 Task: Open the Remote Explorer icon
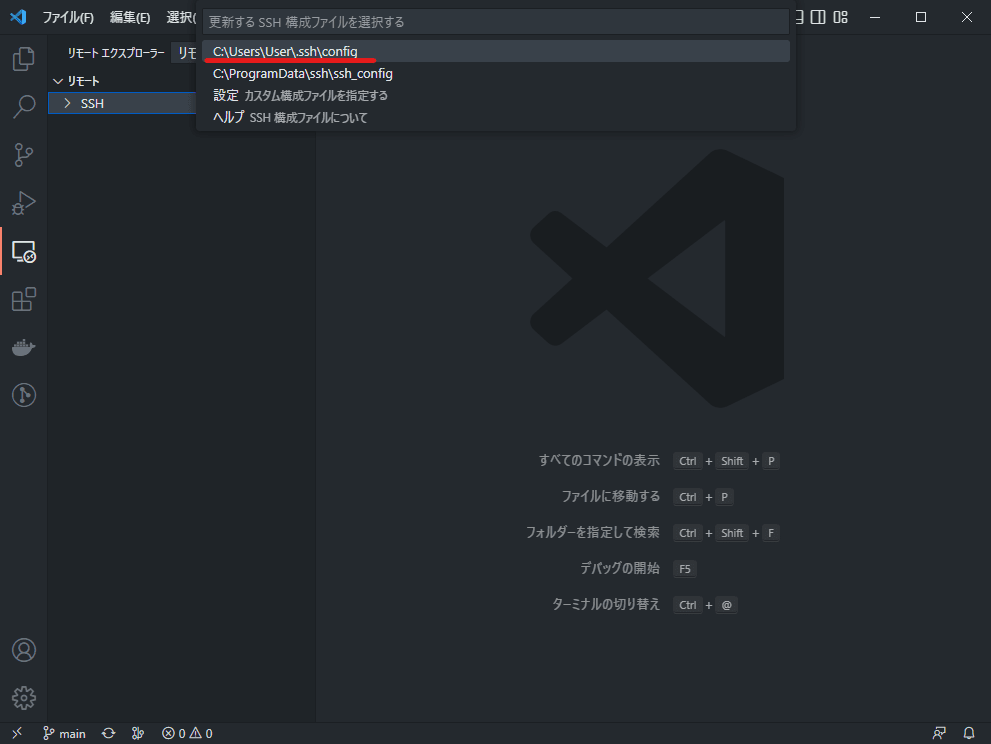pos(23,251)
